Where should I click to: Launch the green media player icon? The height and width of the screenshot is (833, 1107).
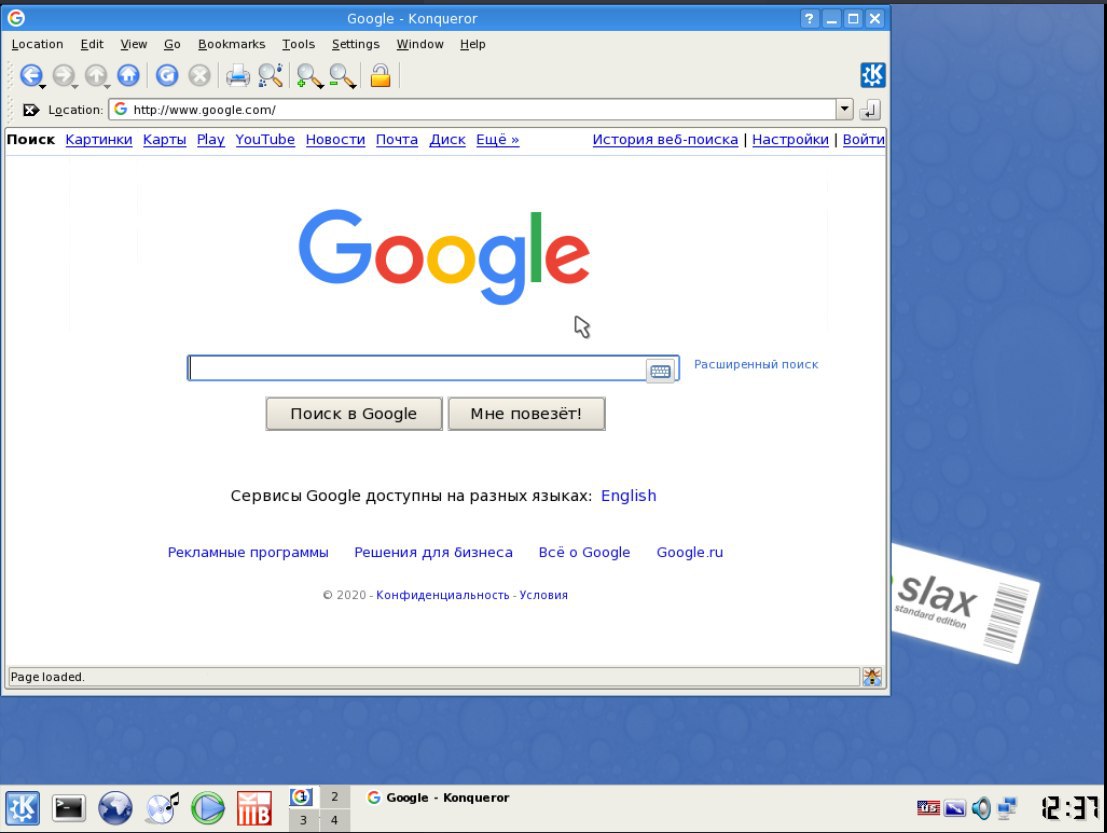coord(208,808)
